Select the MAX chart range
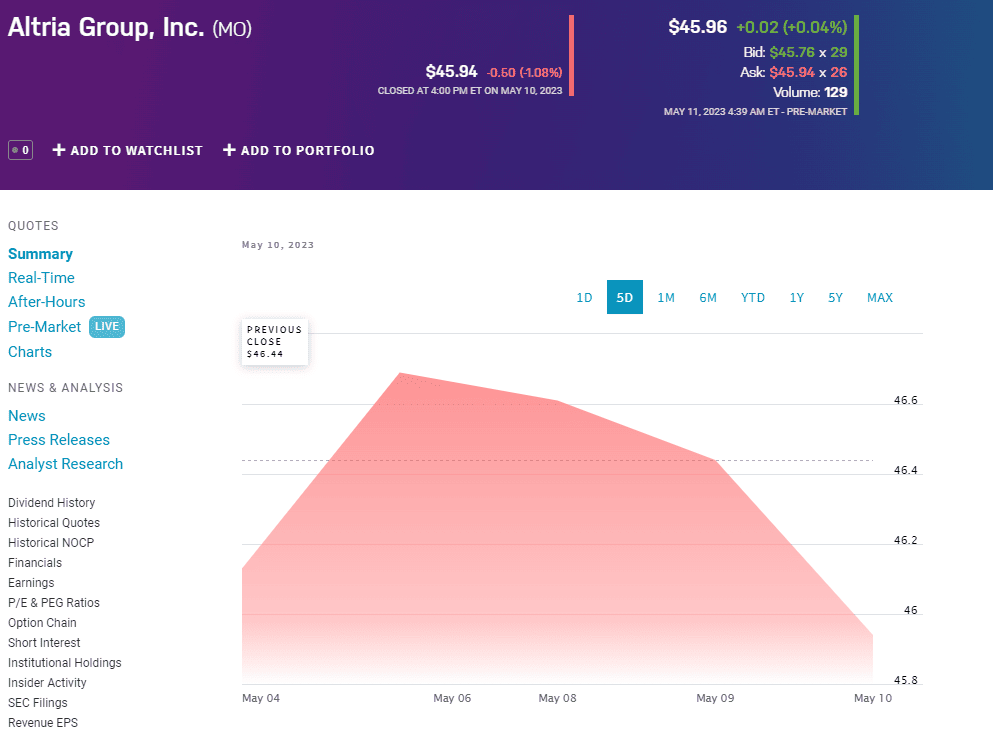993x738 pixels. 880,297
